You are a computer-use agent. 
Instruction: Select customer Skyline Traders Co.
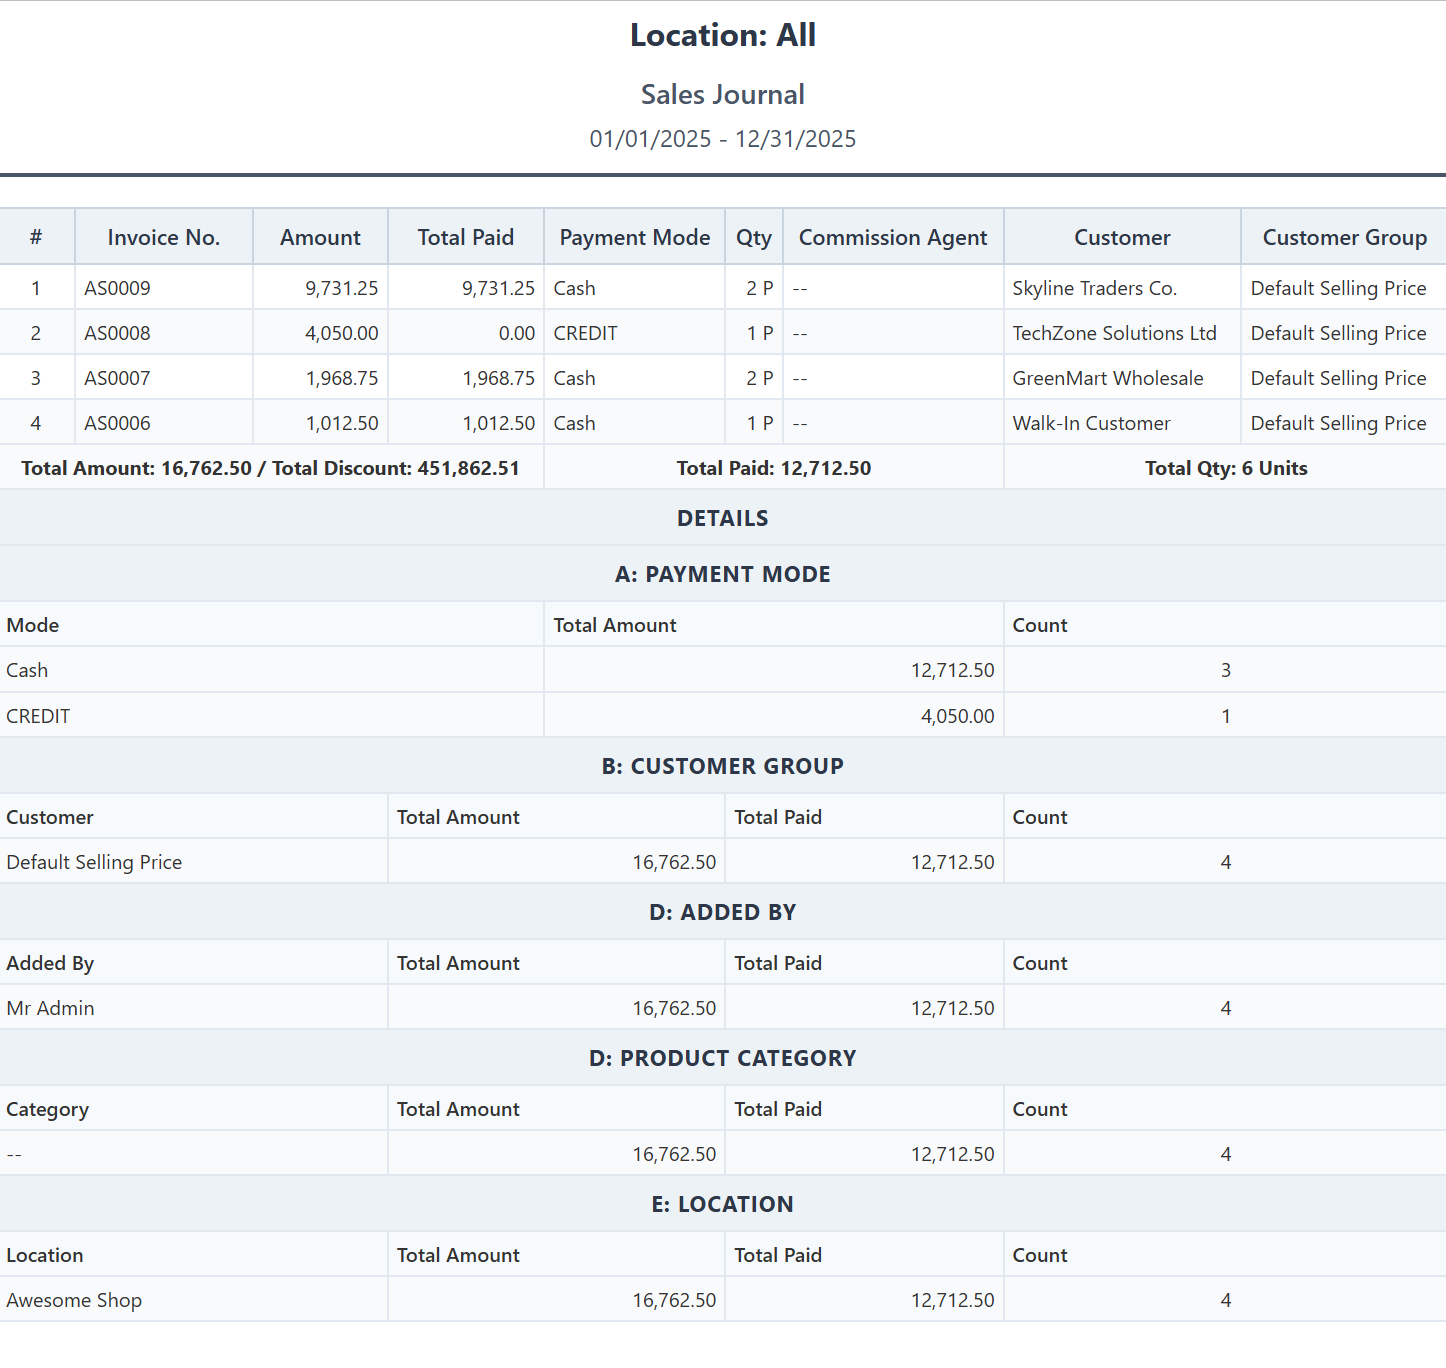coord(1094,288)
